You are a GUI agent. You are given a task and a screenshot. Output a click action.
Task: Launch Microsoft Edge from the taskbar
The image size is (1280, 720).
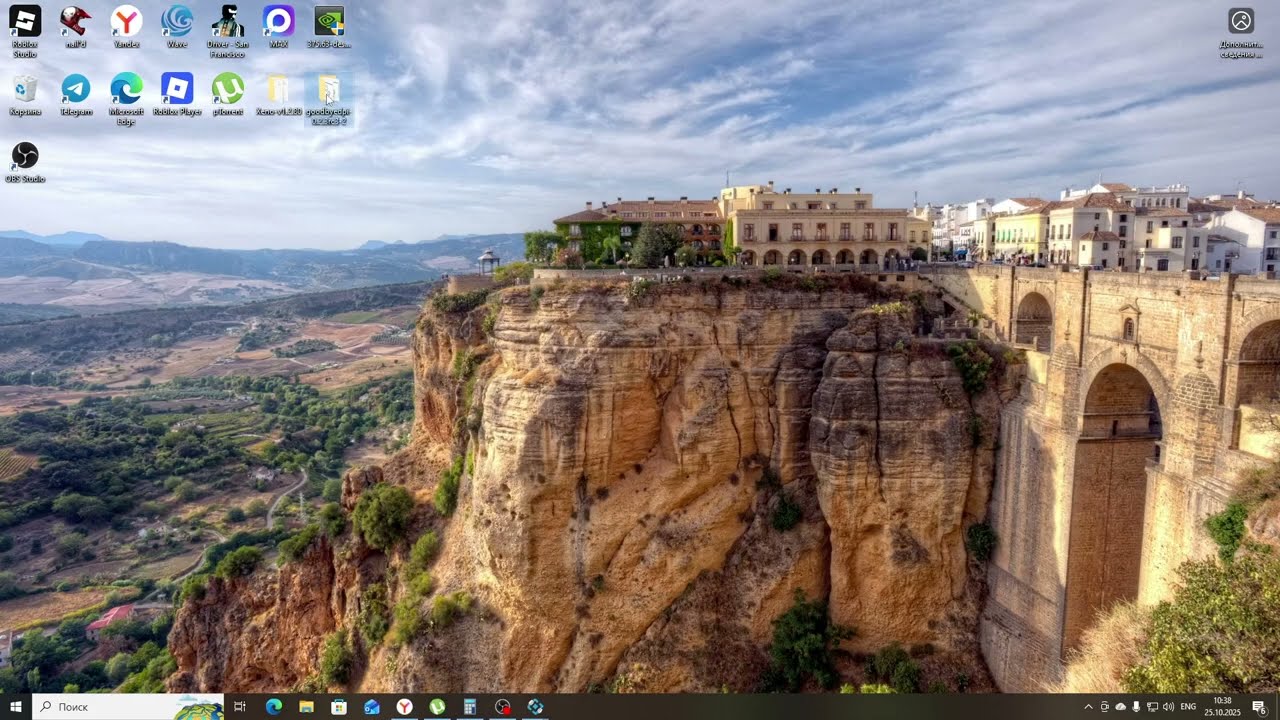click(273, 707)
